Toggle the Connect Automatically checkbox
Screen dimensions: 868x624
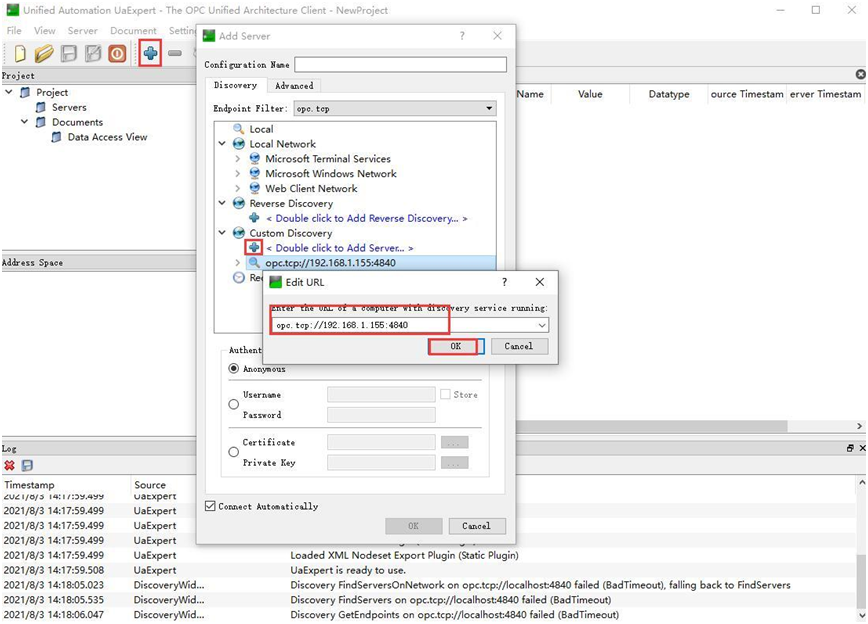(210, 506)
